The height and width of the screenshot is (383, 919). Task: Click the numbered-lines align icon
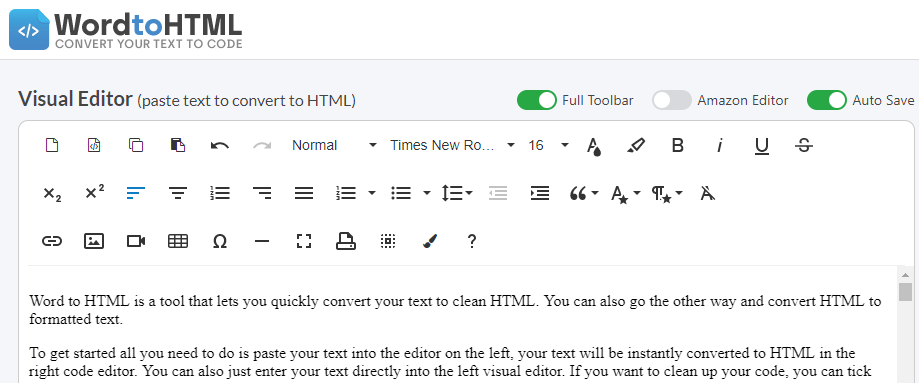[220, 193]
